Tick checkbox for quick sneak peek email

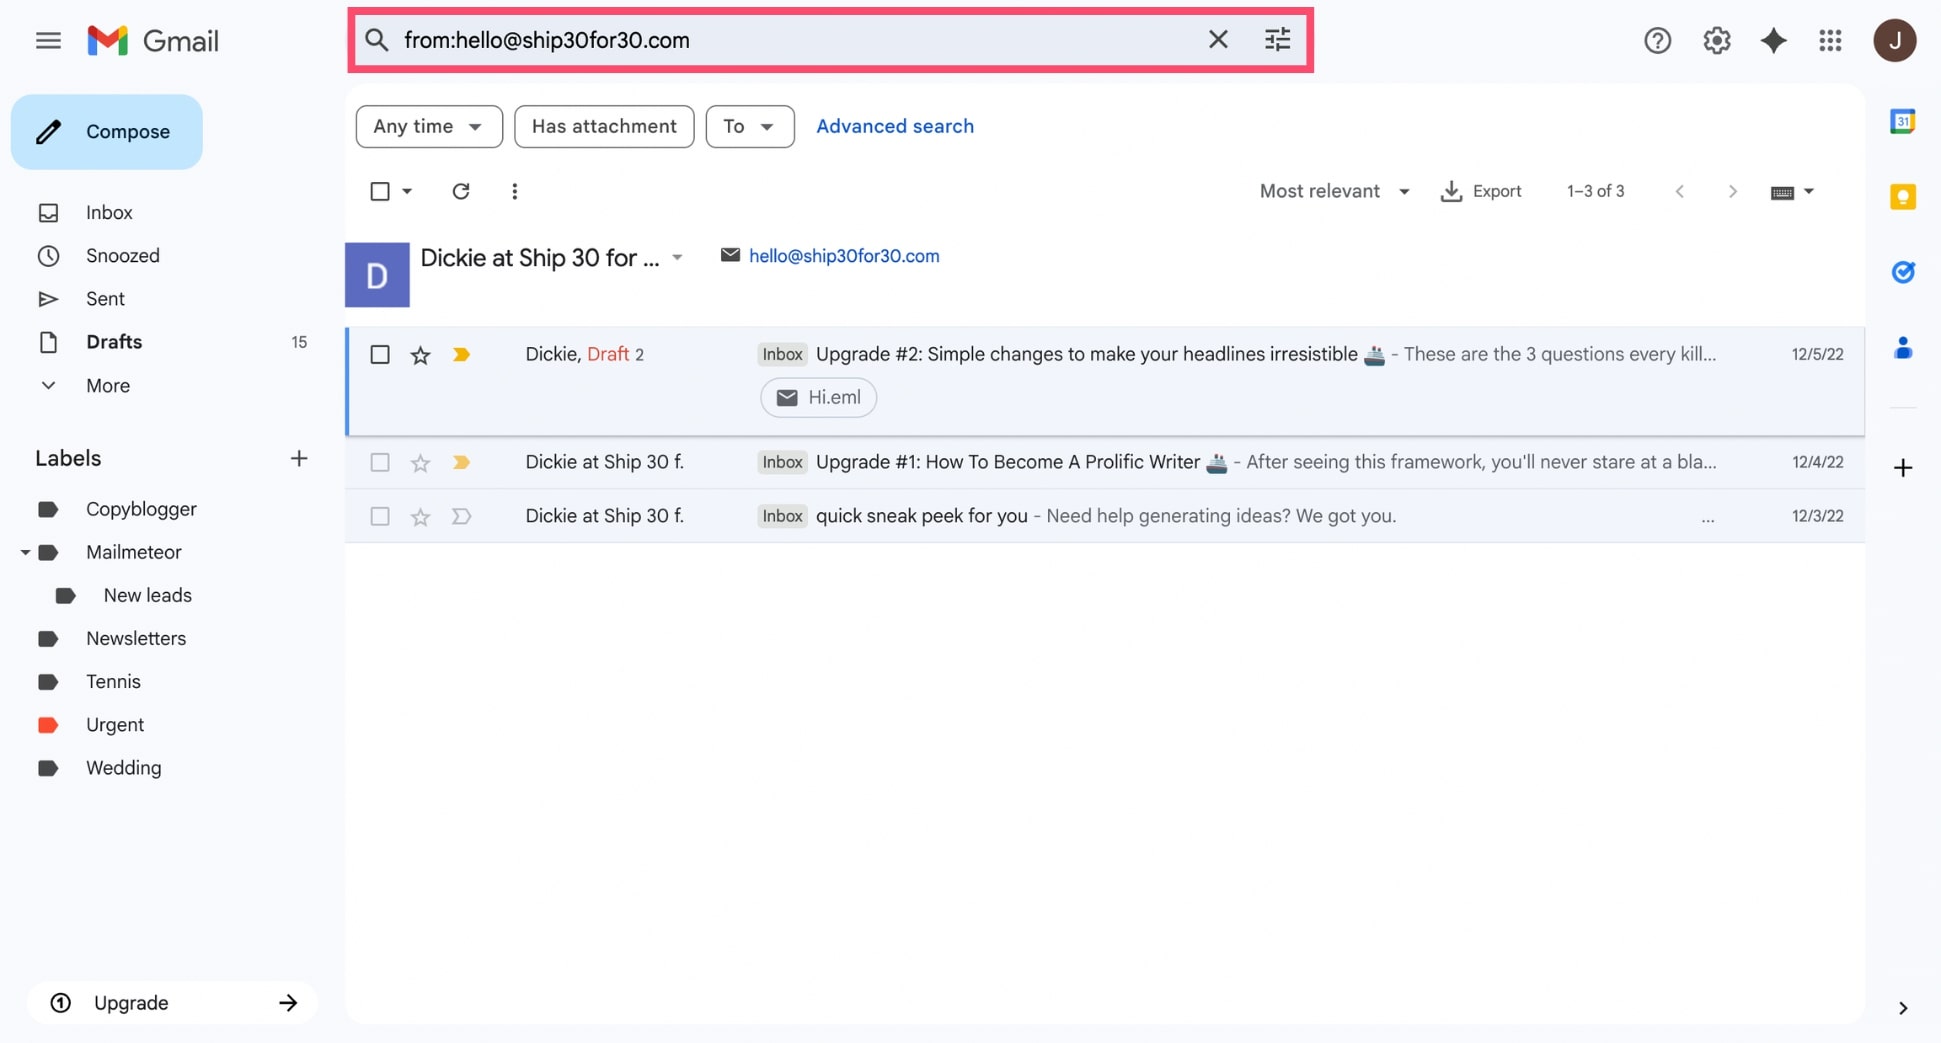(380, 516)
